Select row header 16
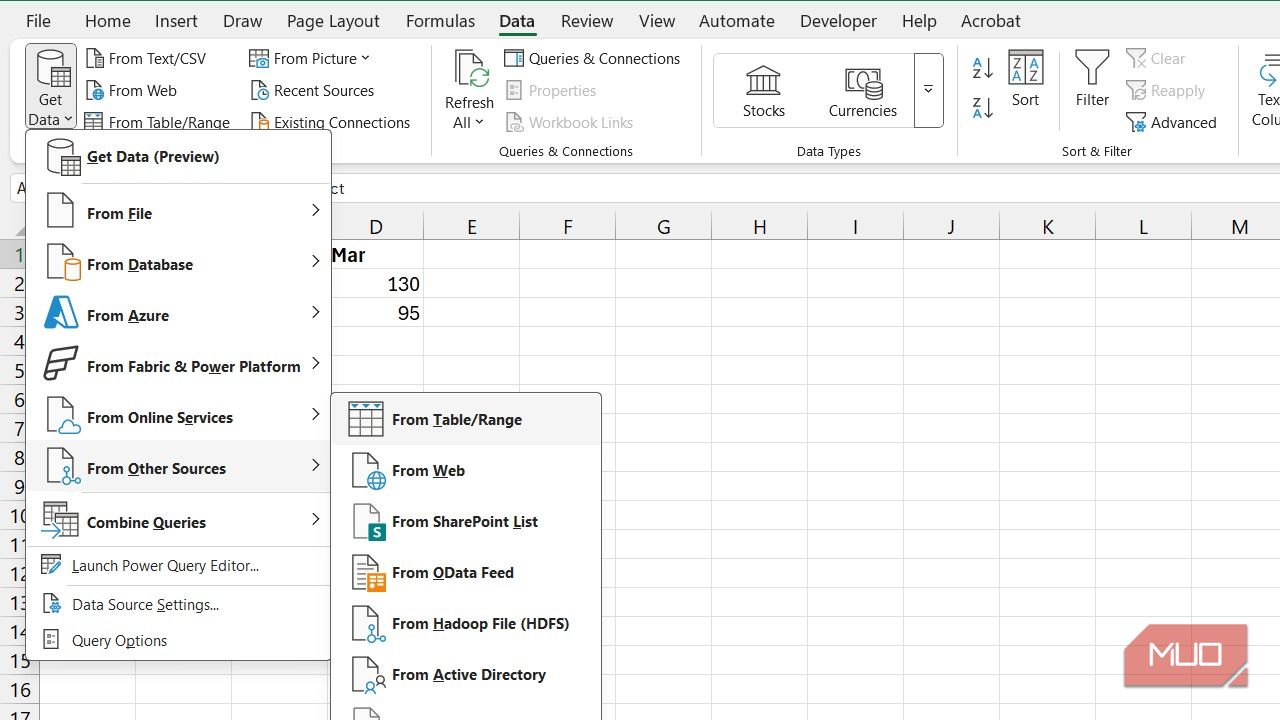This screenshot has width=1280, height=720. (21, 690)
